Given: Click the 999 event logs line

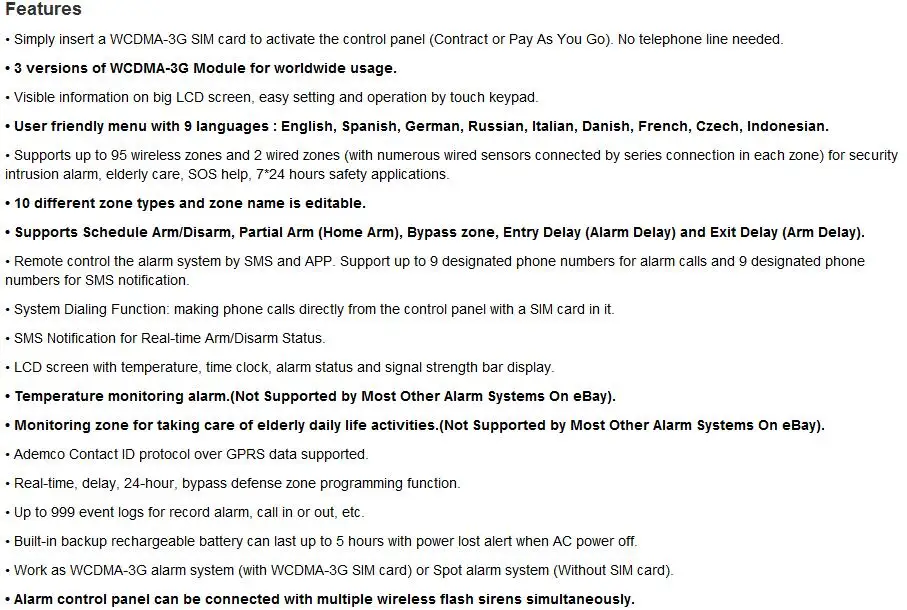Looking at the screenshot, I should 185,512.
